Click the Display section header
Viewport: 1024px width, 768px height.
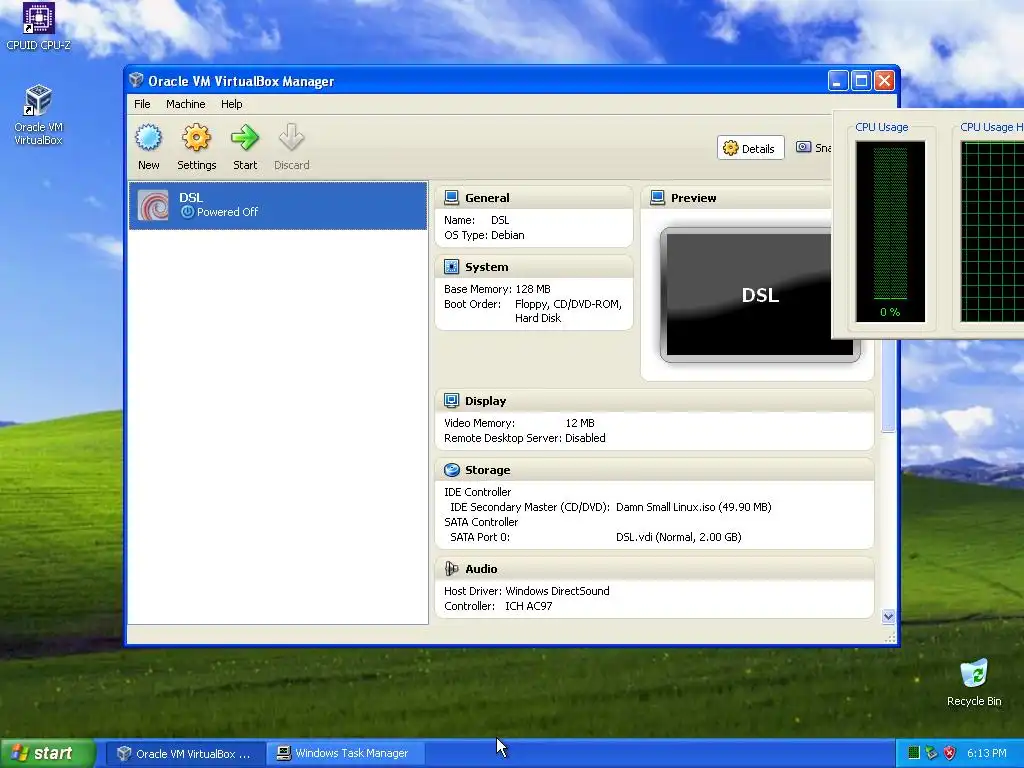coord(654,401)
